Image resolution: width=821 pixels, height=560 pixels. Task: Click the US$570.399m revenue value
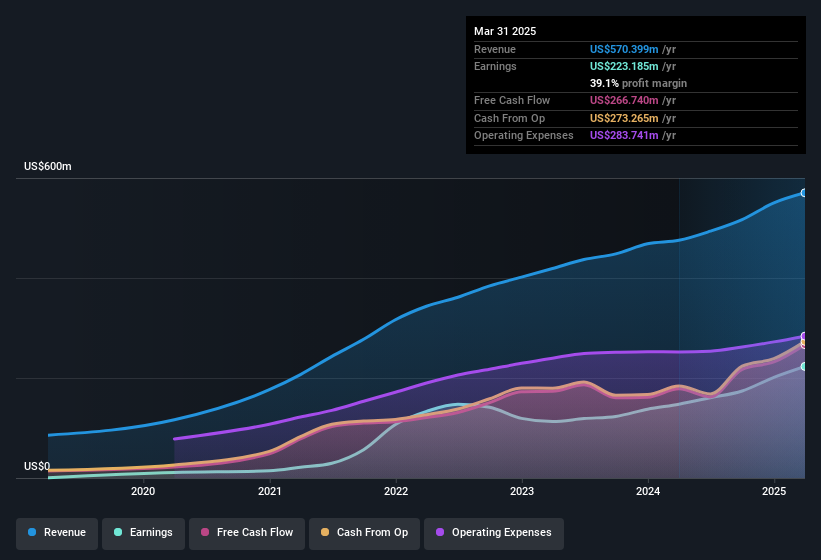(624, 49)
